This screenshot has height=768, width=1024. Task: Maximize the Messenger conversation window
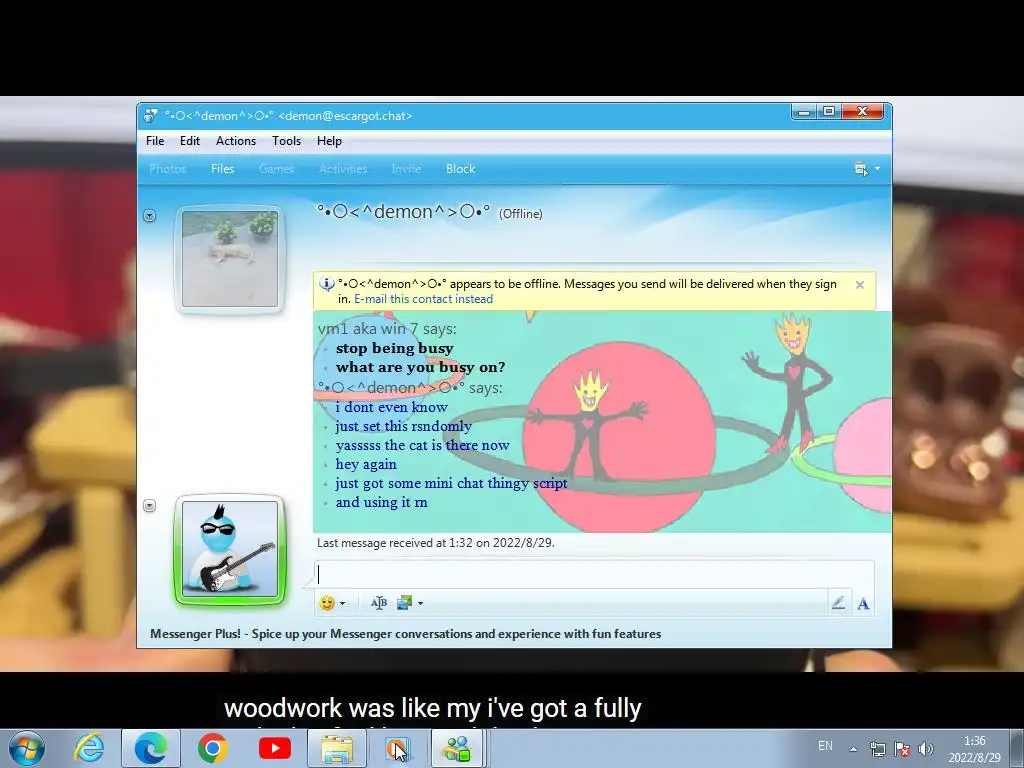(829, 112)
